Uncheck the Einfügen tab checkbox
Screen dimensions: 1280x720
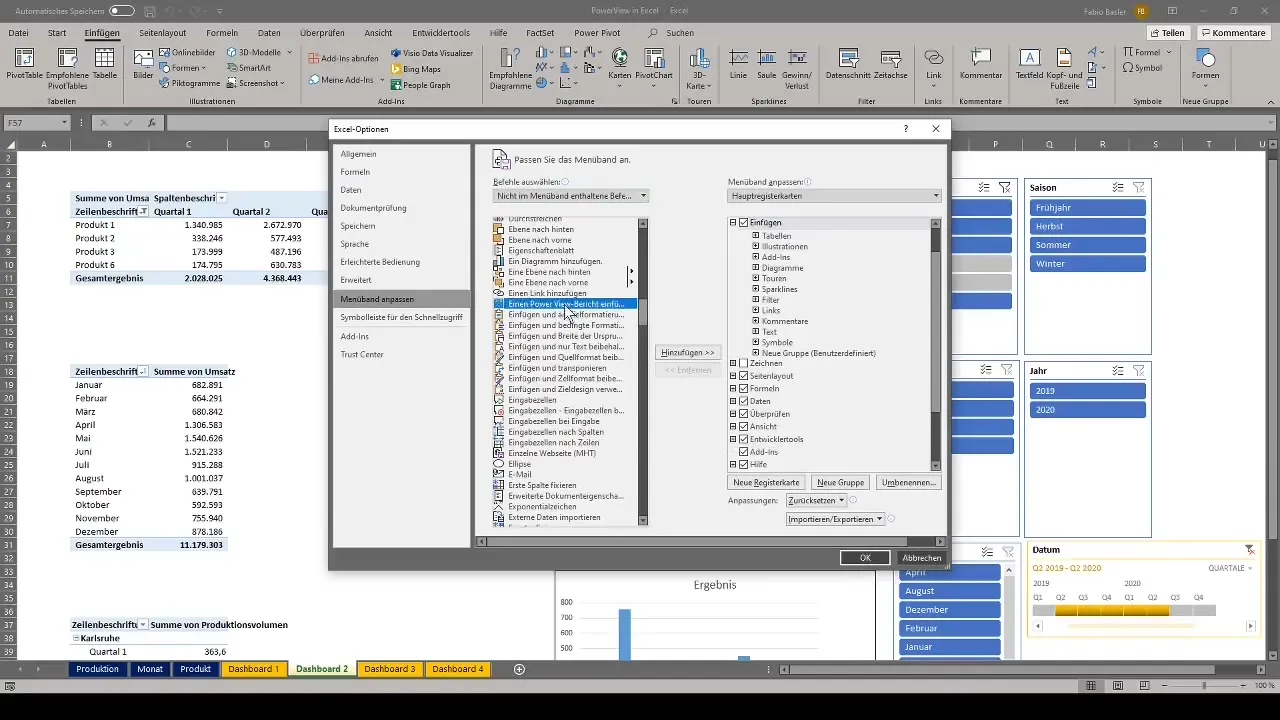tap(743, 222)
